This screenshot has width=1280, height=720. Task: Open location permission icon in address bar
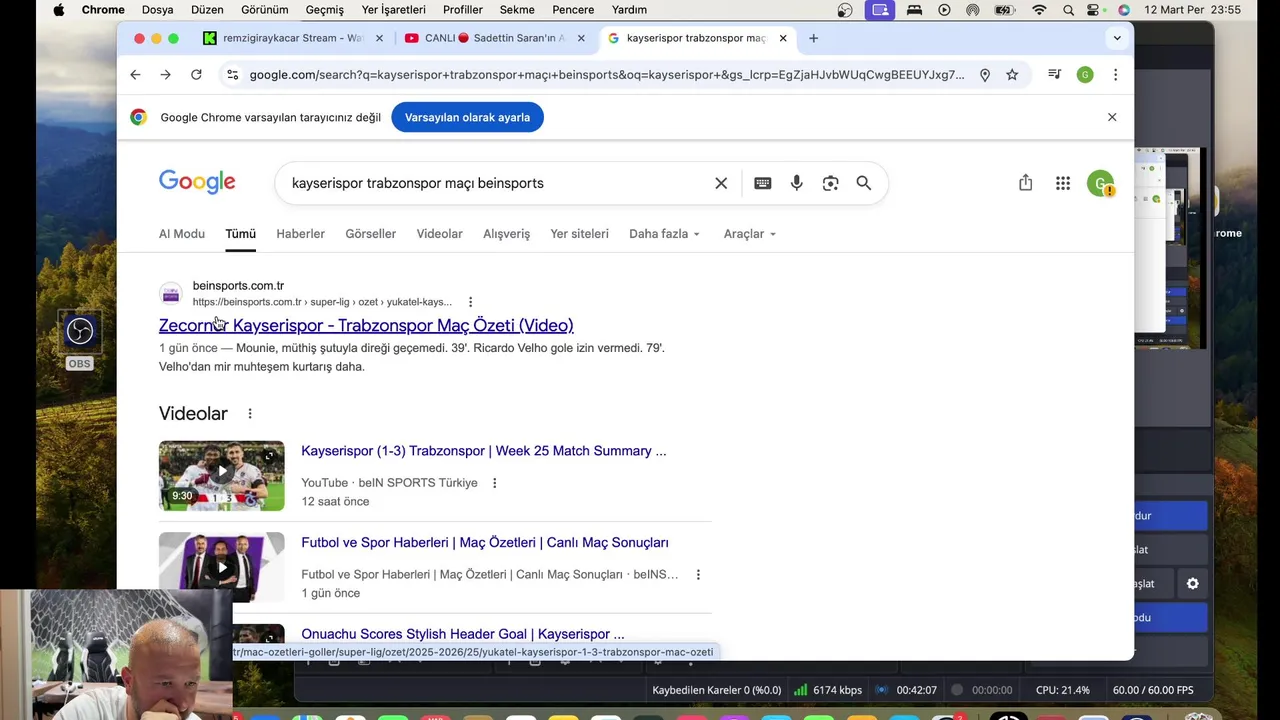985,75
